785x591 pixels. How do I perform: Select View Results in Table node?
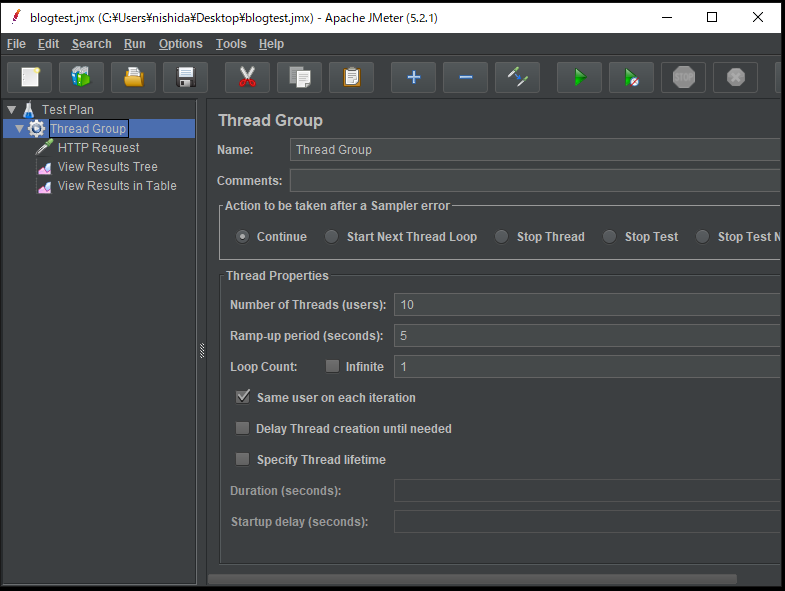117,186
